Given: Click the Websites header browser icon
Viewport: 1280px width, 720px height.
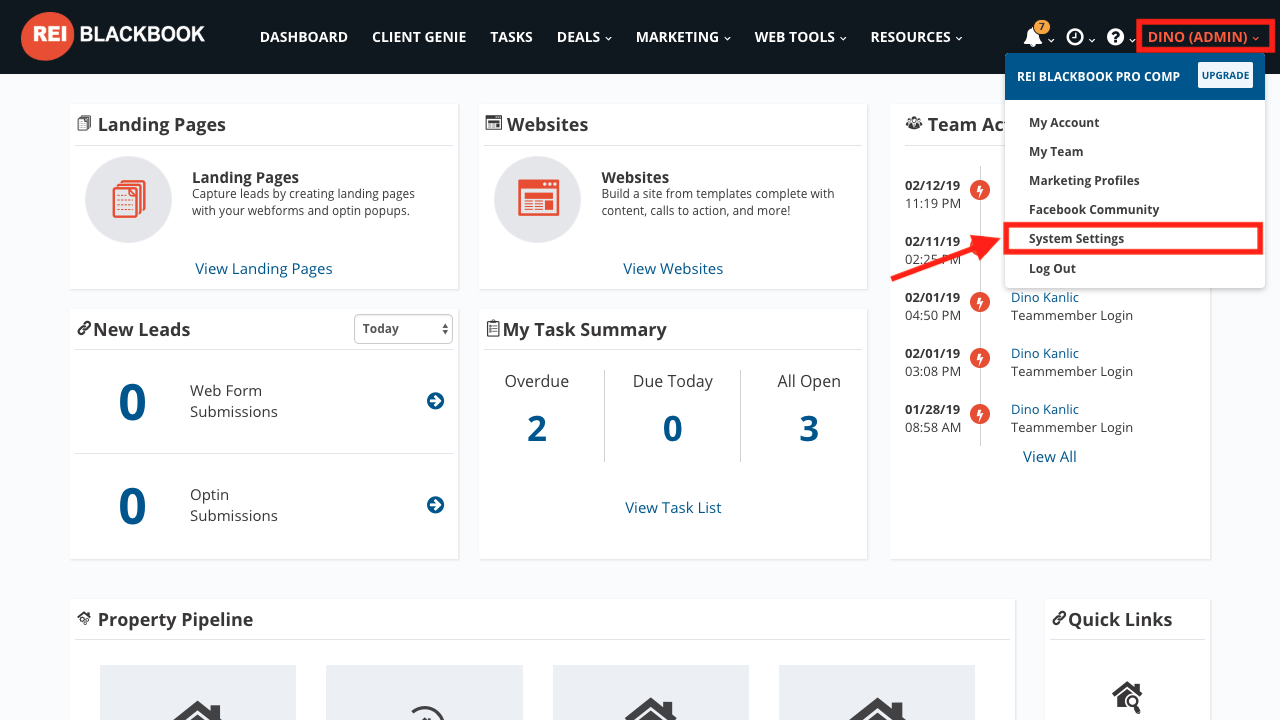Looking at the screenshot, I should point(493,123).
